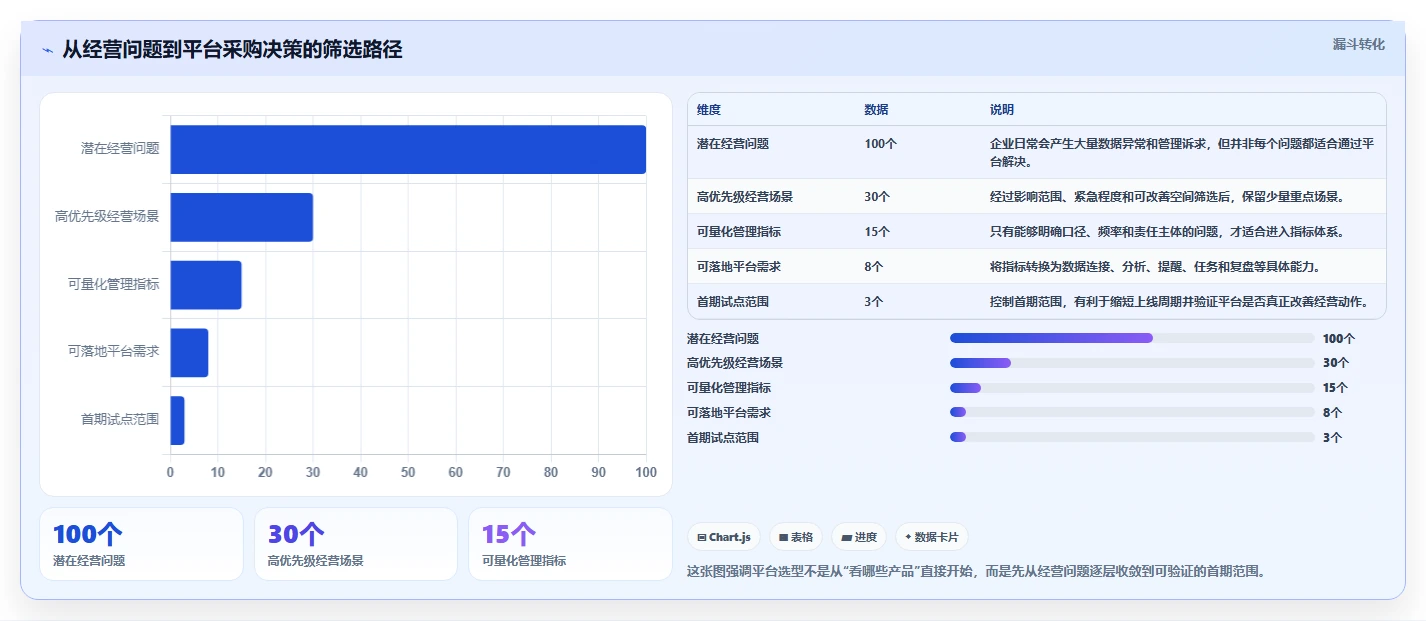Select the title 从经营问题到平台采购决策的筛选路径

coord(232,49)
